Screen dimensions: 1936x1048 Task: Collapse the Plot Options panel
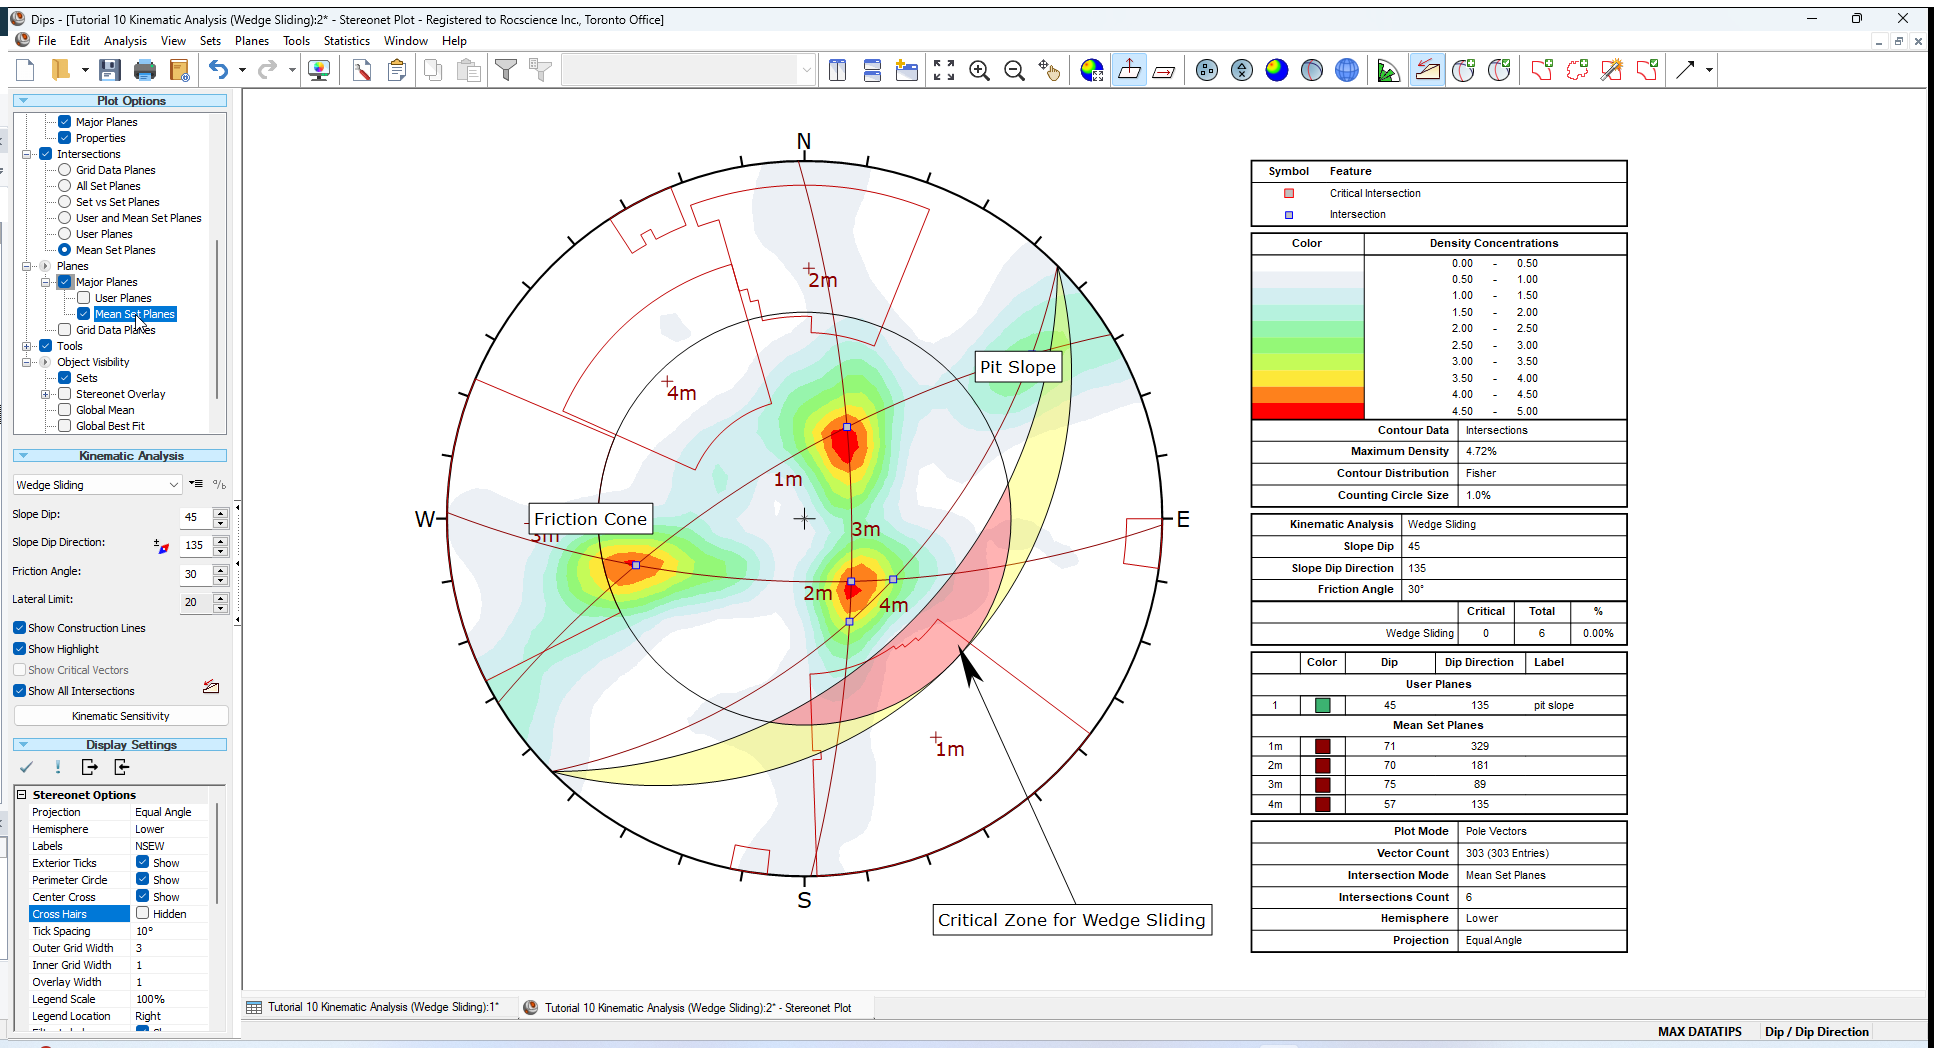[x=23, y=100]
